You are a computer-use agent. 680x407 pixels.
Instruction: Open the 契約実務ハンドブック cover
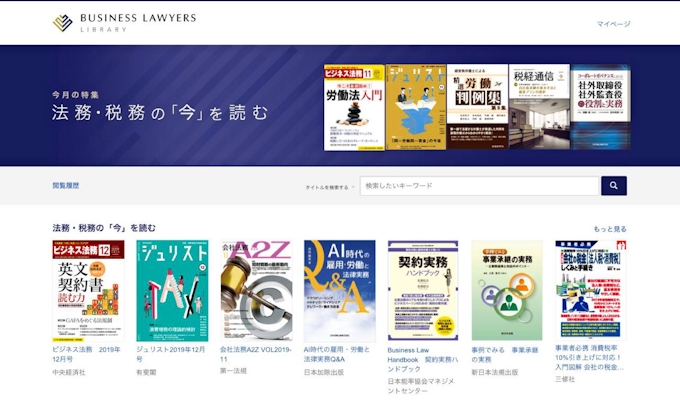423,290
